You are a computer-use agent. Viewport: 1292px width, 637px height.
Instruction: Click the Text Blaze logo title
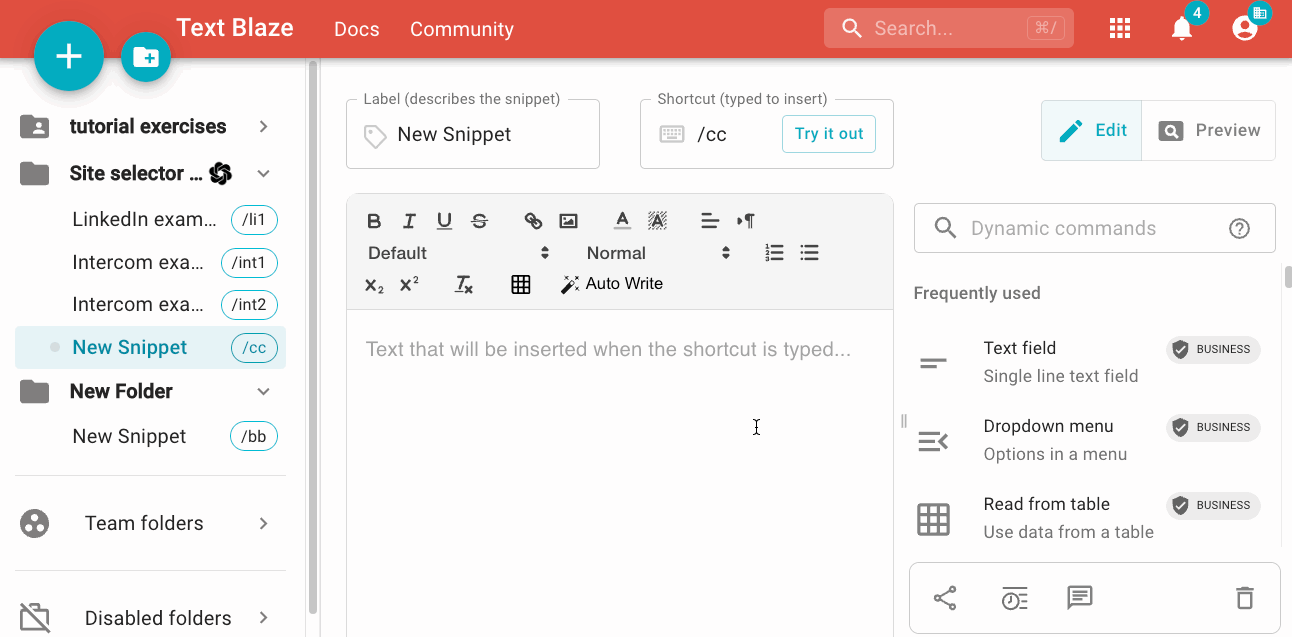click(x=235, y=27)
